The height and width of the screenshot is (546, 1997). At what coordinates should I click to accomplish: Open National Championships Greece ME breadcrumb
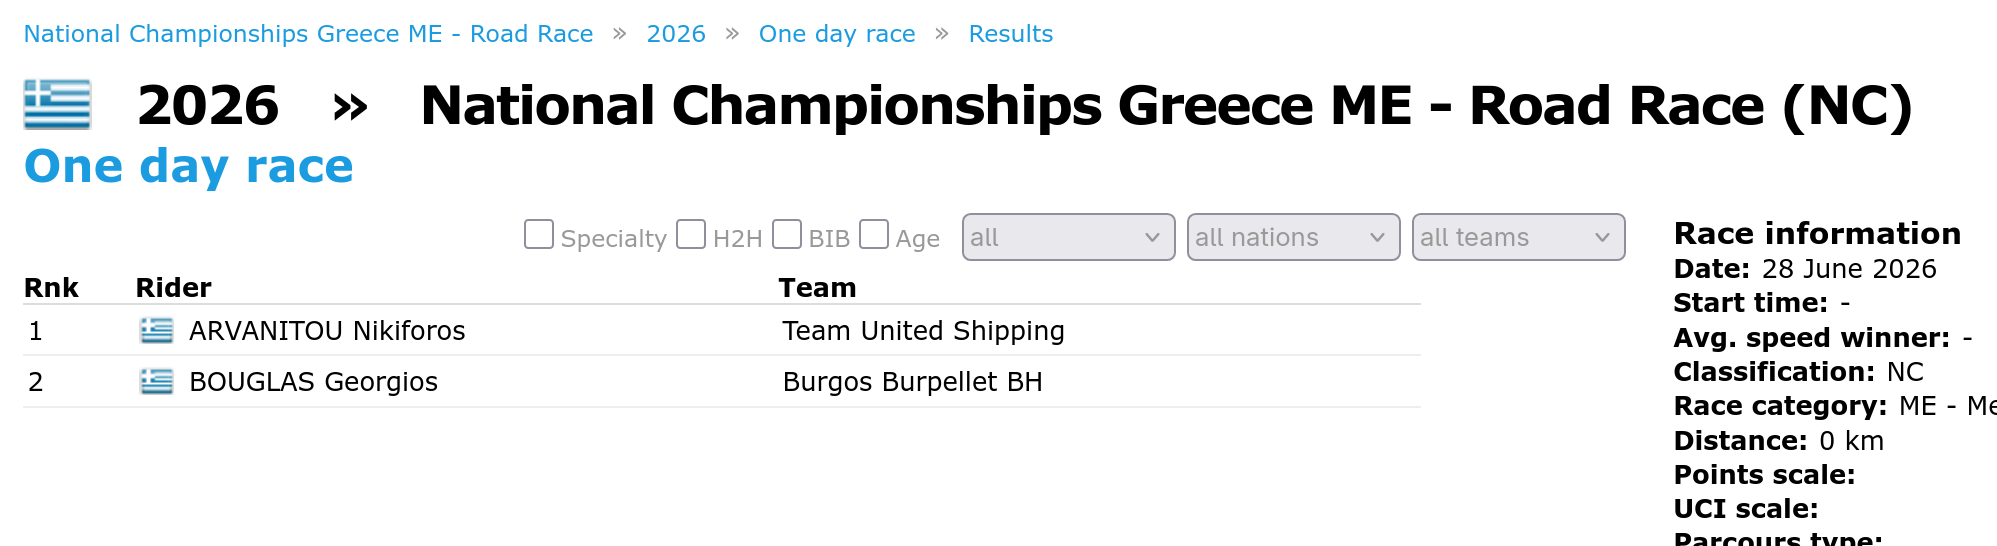pyautogui.click(x=308, y=34)
